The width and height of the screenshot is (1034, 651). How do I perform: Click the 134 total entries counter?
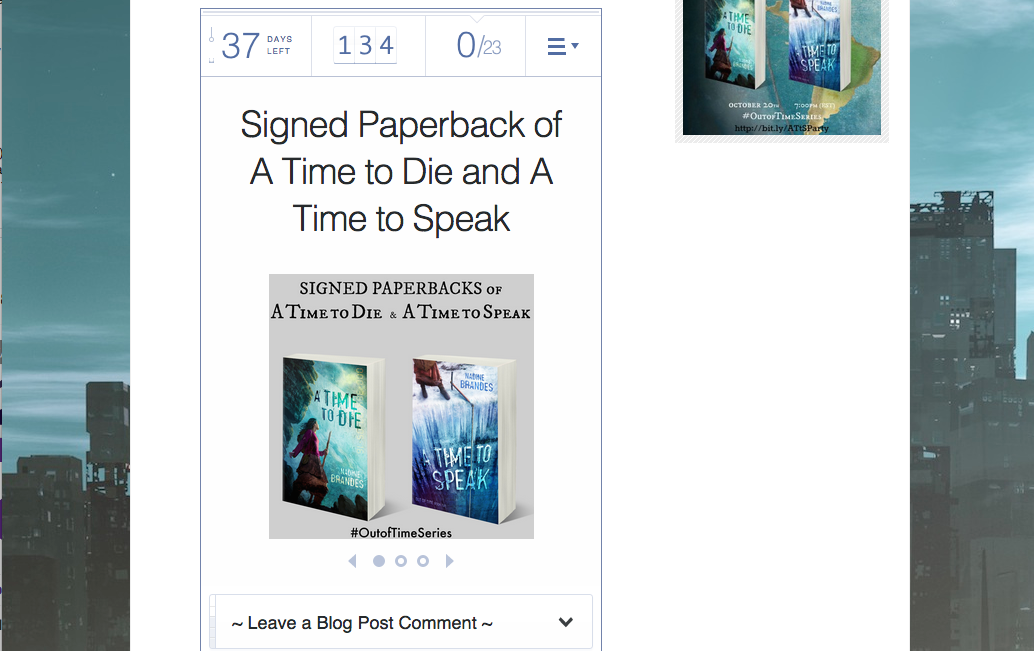365,46
